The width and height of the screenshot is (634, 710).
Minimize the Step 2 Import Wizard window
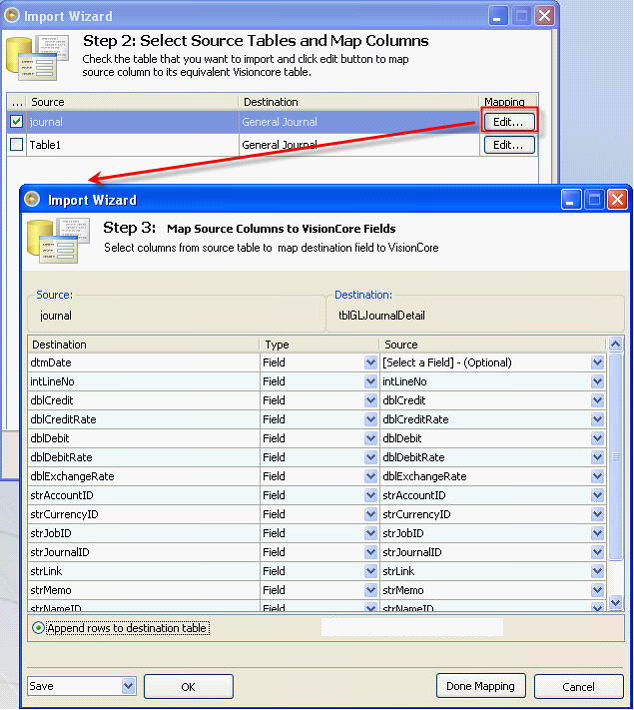[498, 16]
